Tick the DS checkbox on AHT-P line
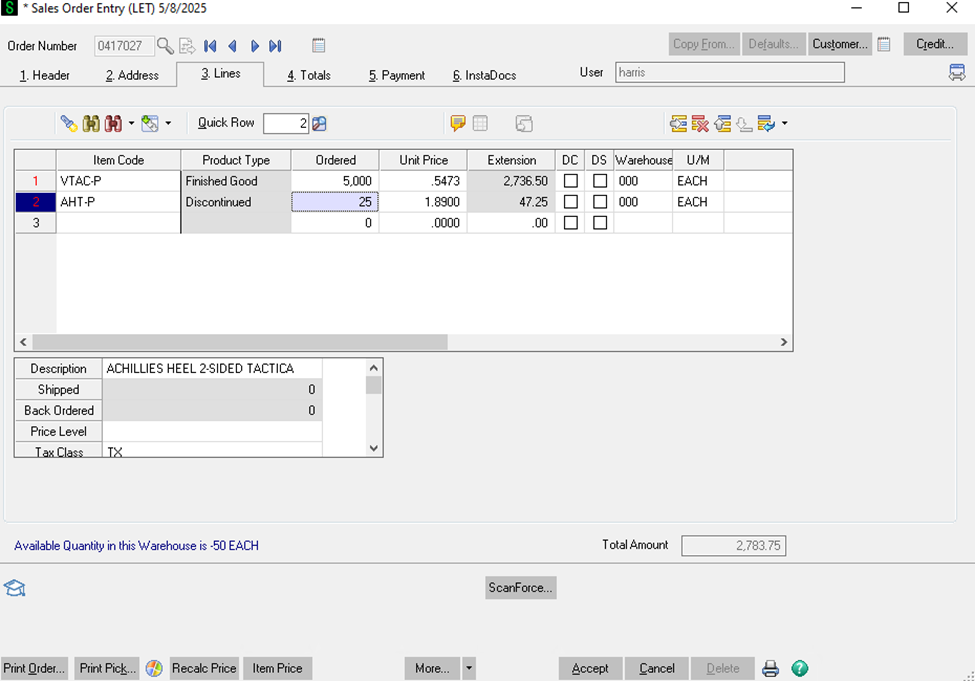 600,202
